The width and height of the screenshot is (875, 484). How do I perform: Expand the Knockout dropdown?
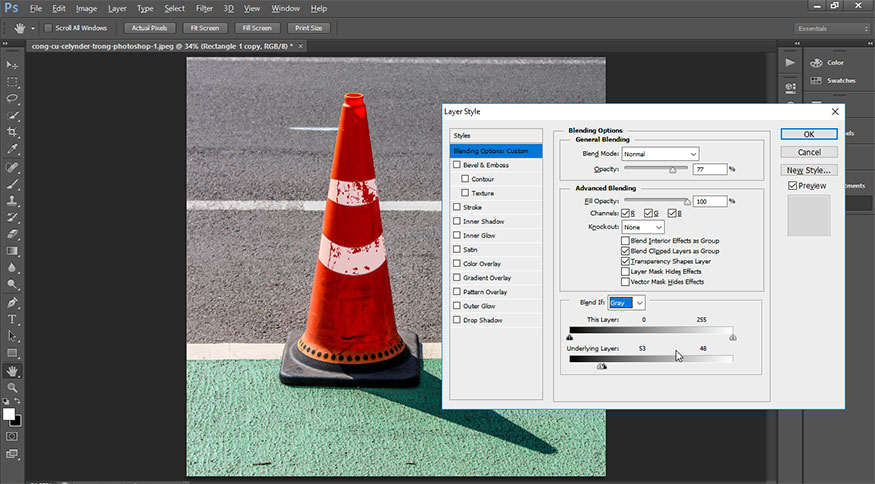point(643,227)
